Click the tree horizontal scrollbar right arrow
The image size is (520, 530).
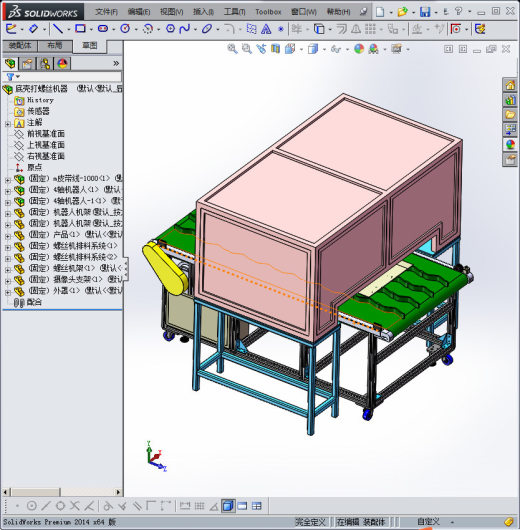pos(118,492)
